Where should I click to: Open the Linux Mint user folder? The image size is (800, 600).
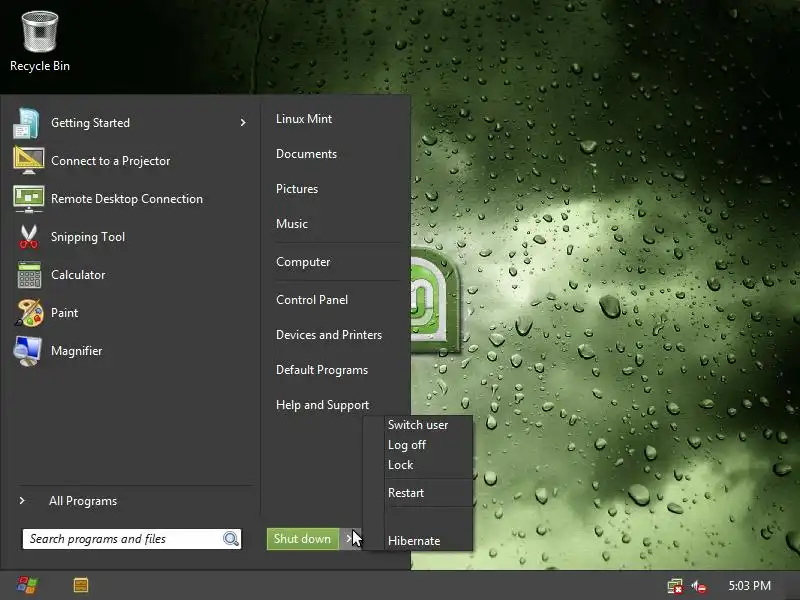coord(304,119)
